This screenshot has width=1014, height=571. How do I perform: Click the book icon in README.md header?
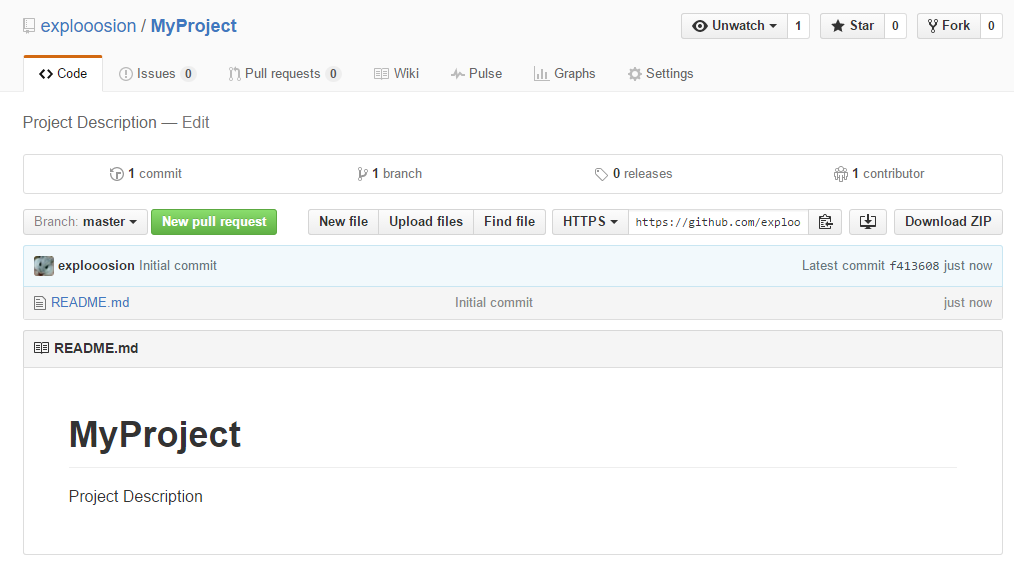tap(41, 348)
